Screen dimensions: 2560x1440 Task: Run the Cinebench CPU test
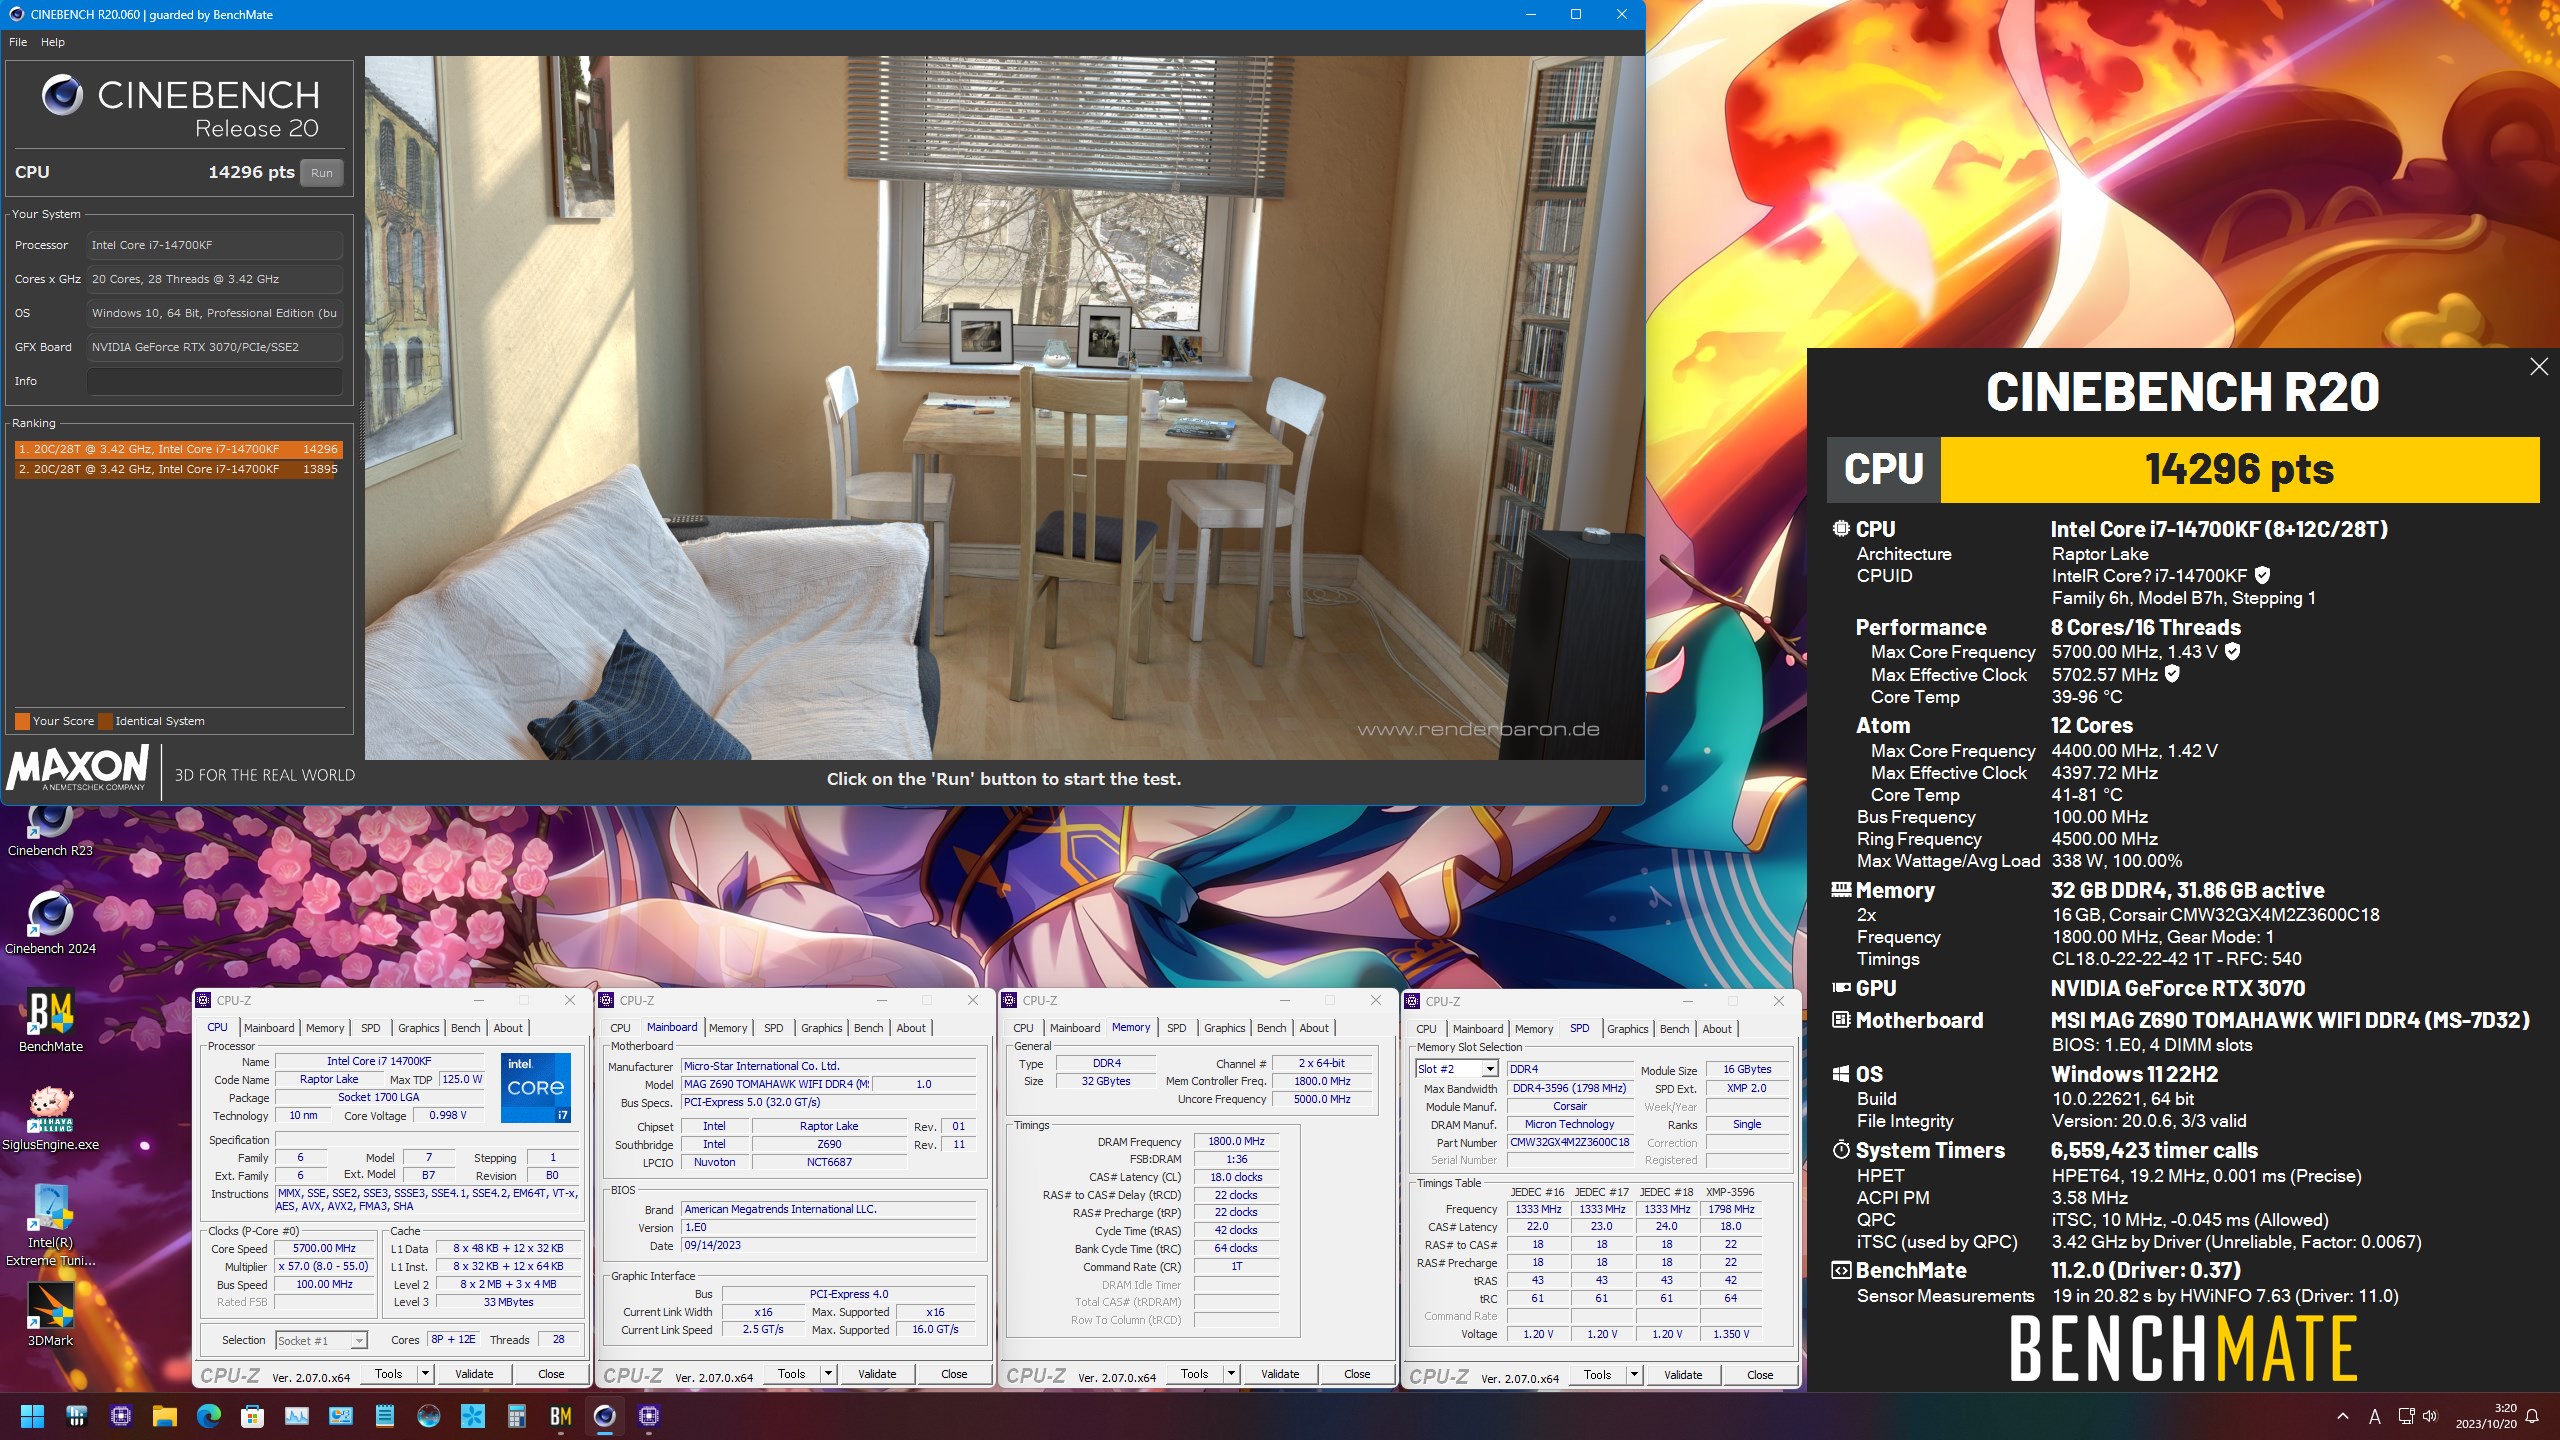click(x=321, y=173)
